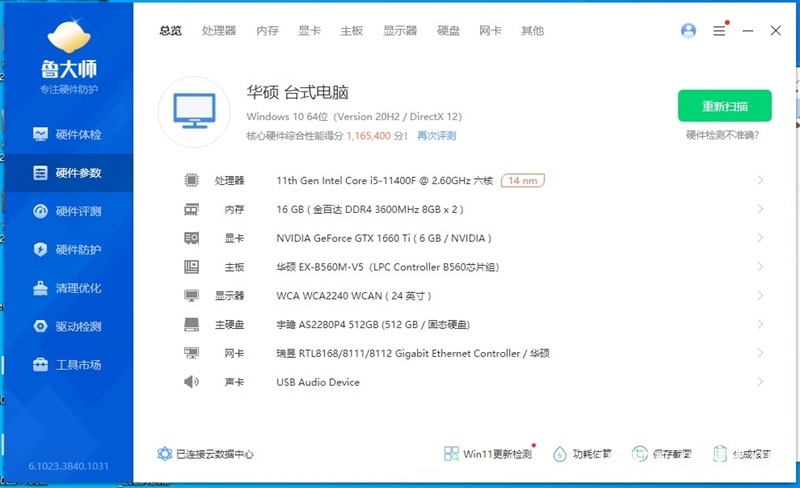Switch to the 硬盘 tab
The width and height of the screenshot is (800, 488).
(448, 31)
